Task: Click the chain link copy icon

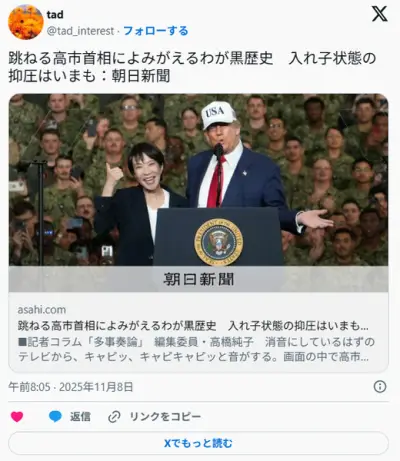Action: tap(114, 417)
